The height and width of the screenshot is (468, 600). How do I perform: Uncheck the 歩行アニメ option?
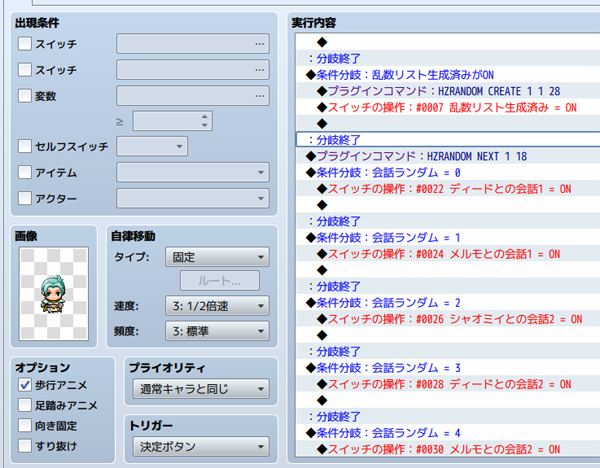[25, 385]
